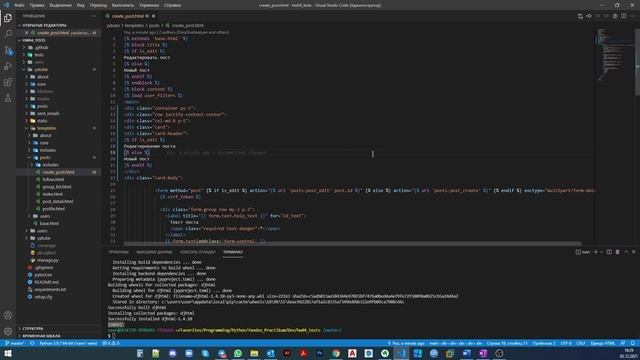Open the Windows Start menu

click(x=8, y=353)
